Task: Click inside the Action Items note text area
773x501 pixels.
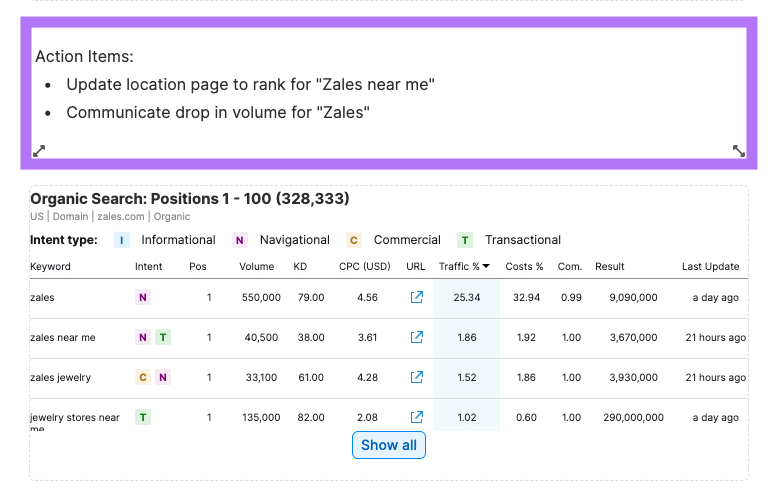Action: tap(389, 93)
